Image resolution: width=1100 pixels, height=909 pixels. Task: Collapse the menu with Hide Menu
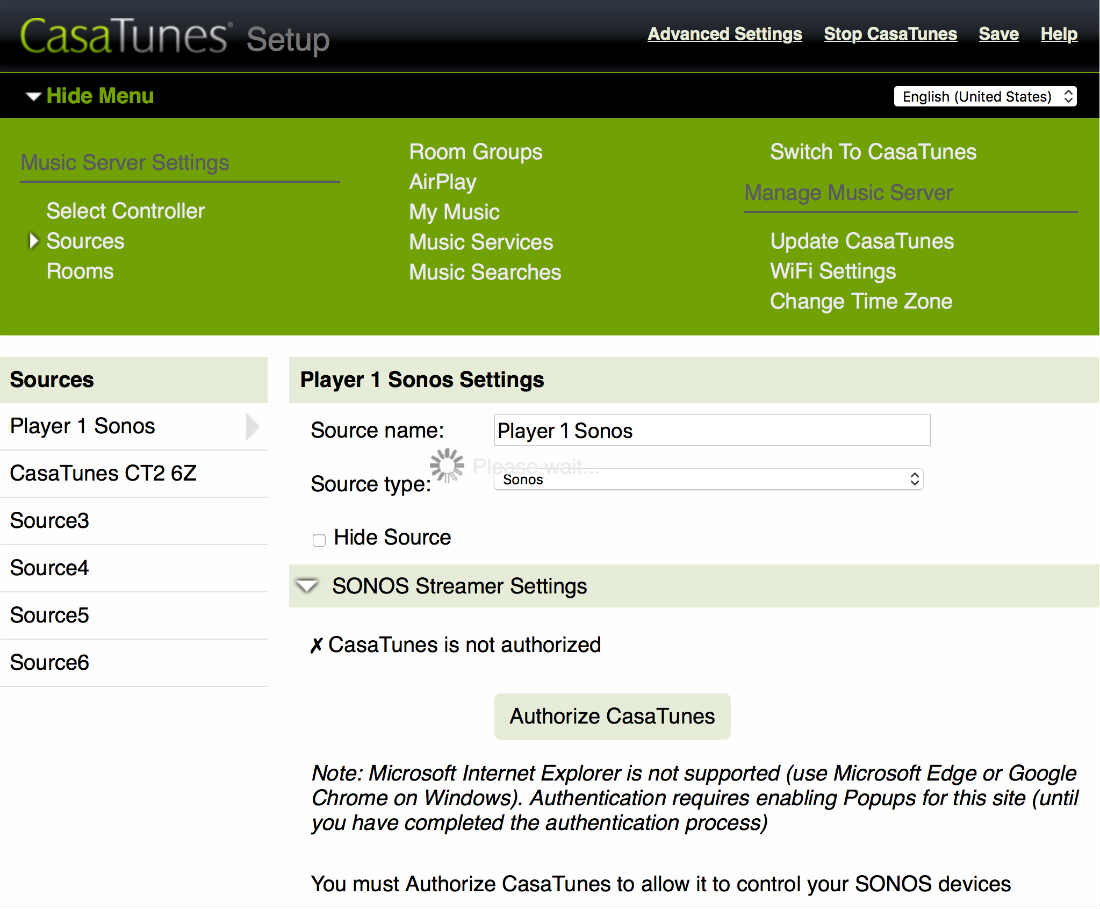point(90,96)
